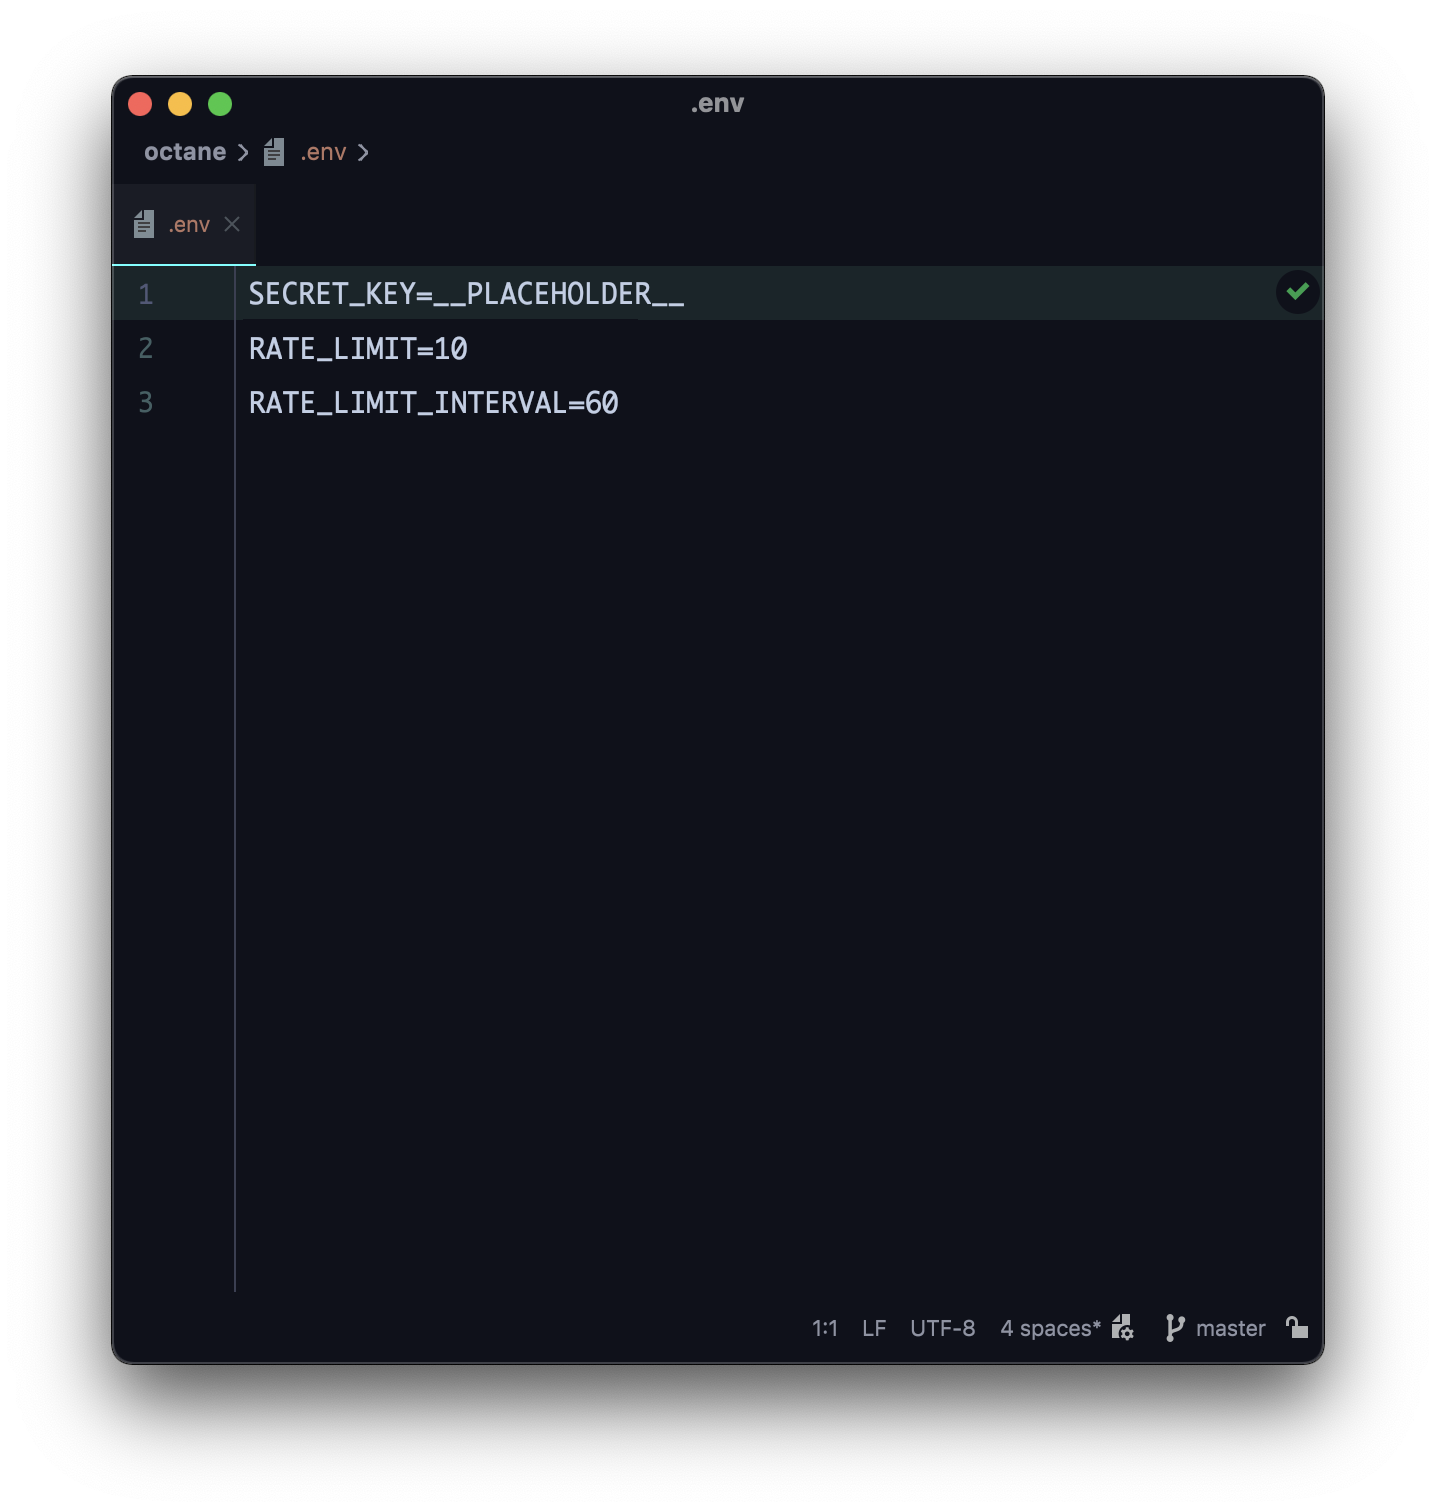1436x1512 pixels.
Task: Change LF line ending setting
Action: click(874, 1328)
